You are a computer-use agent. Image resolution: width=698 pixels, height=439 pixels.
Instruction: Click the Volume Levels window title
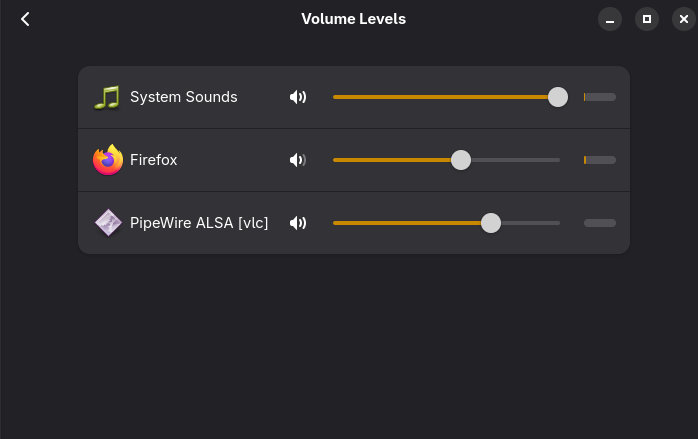tap(353, 19)
